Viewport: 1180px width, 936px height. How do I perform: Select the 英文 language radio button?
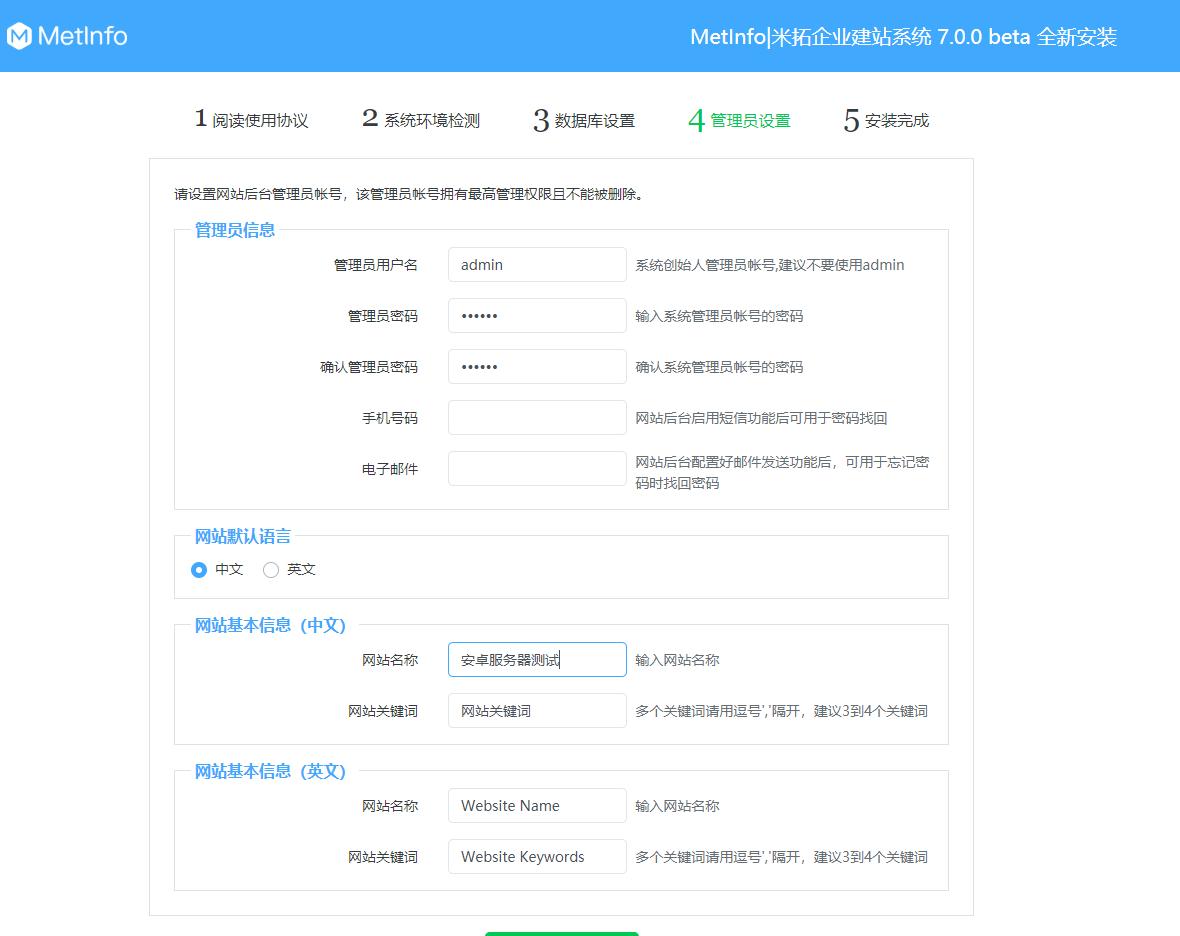tap(270, 569)
